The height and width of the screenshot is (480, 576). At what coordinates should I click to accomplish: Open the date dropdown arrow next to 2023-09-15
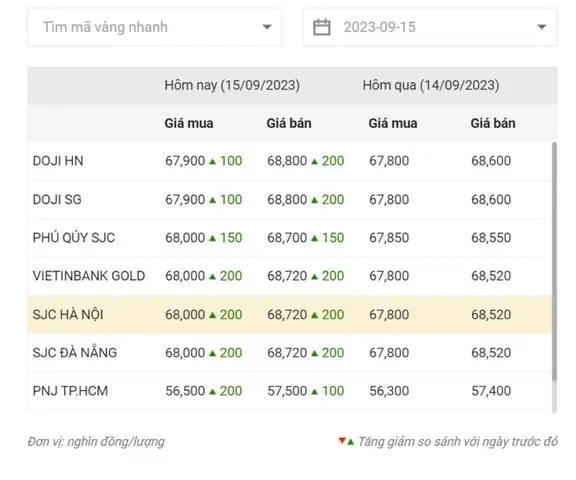click(541, 27)
